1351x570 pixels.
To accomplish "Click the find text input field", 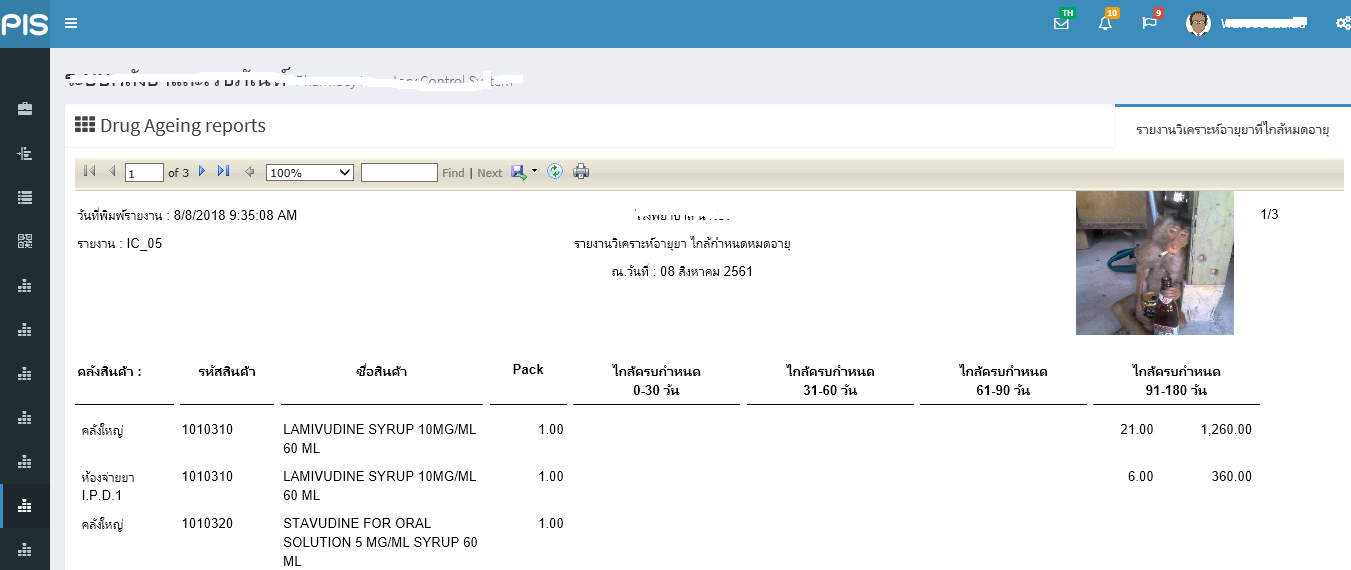I will [398, 173].
